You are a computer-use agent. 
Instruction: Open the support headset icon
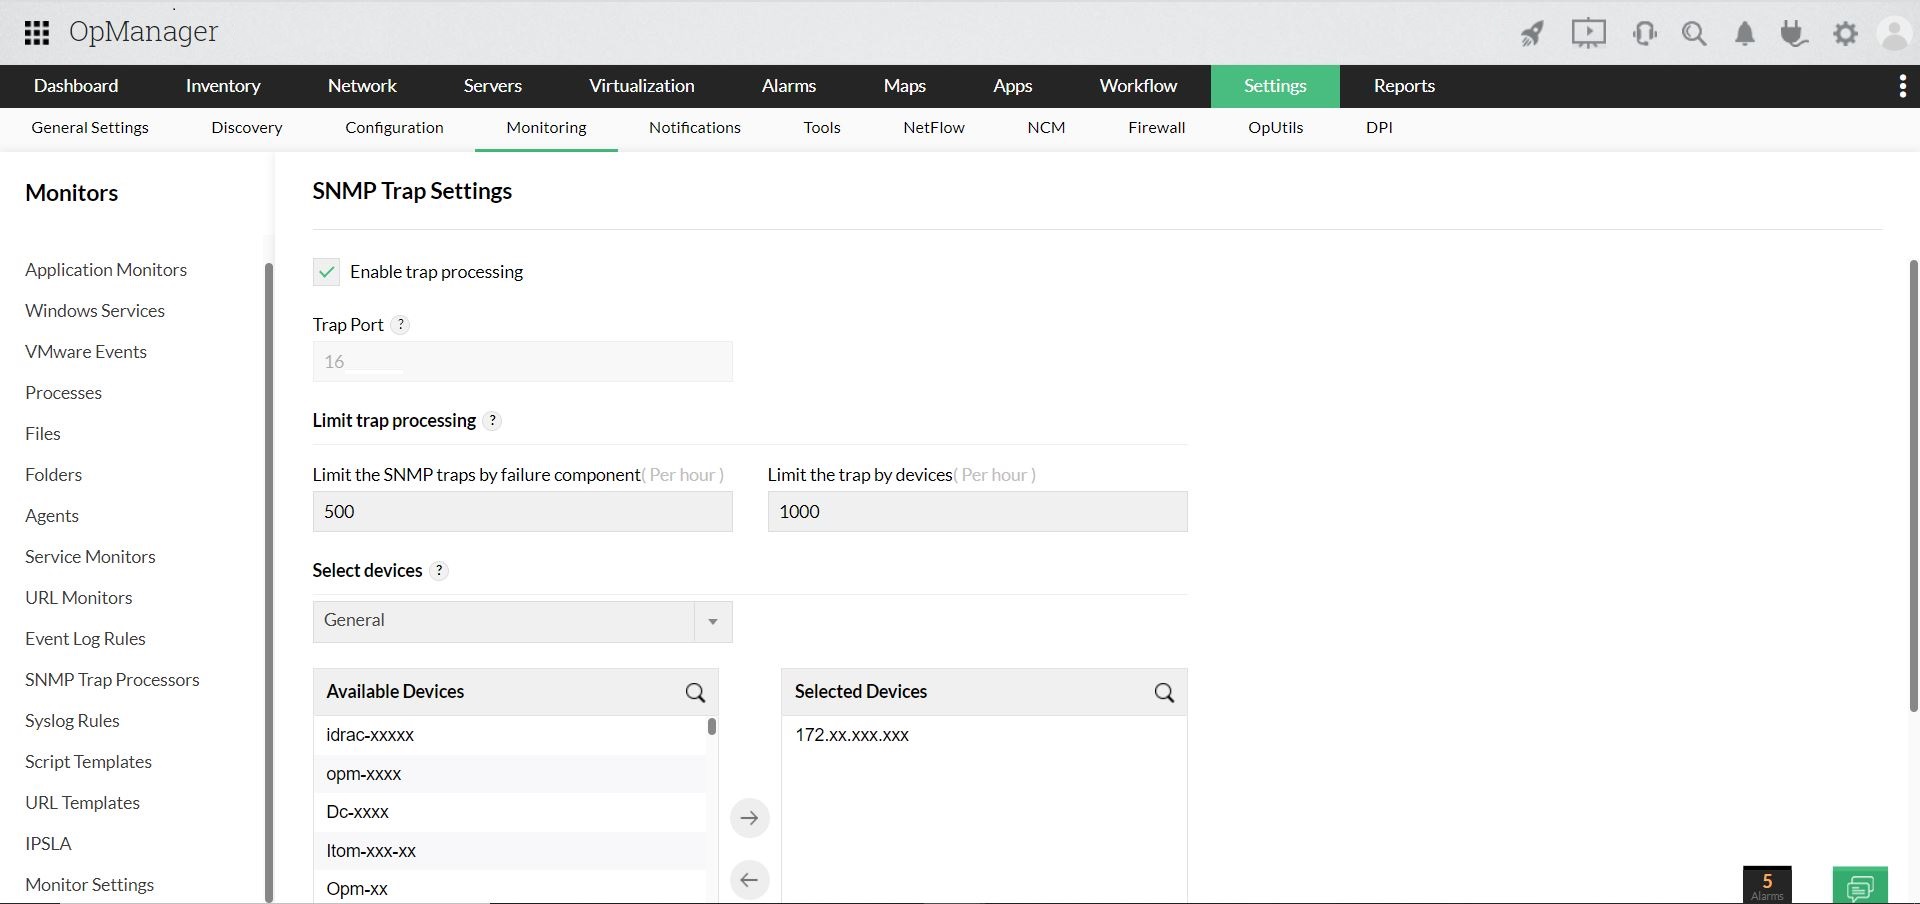pyautogui.click(x=1643, y=33)
